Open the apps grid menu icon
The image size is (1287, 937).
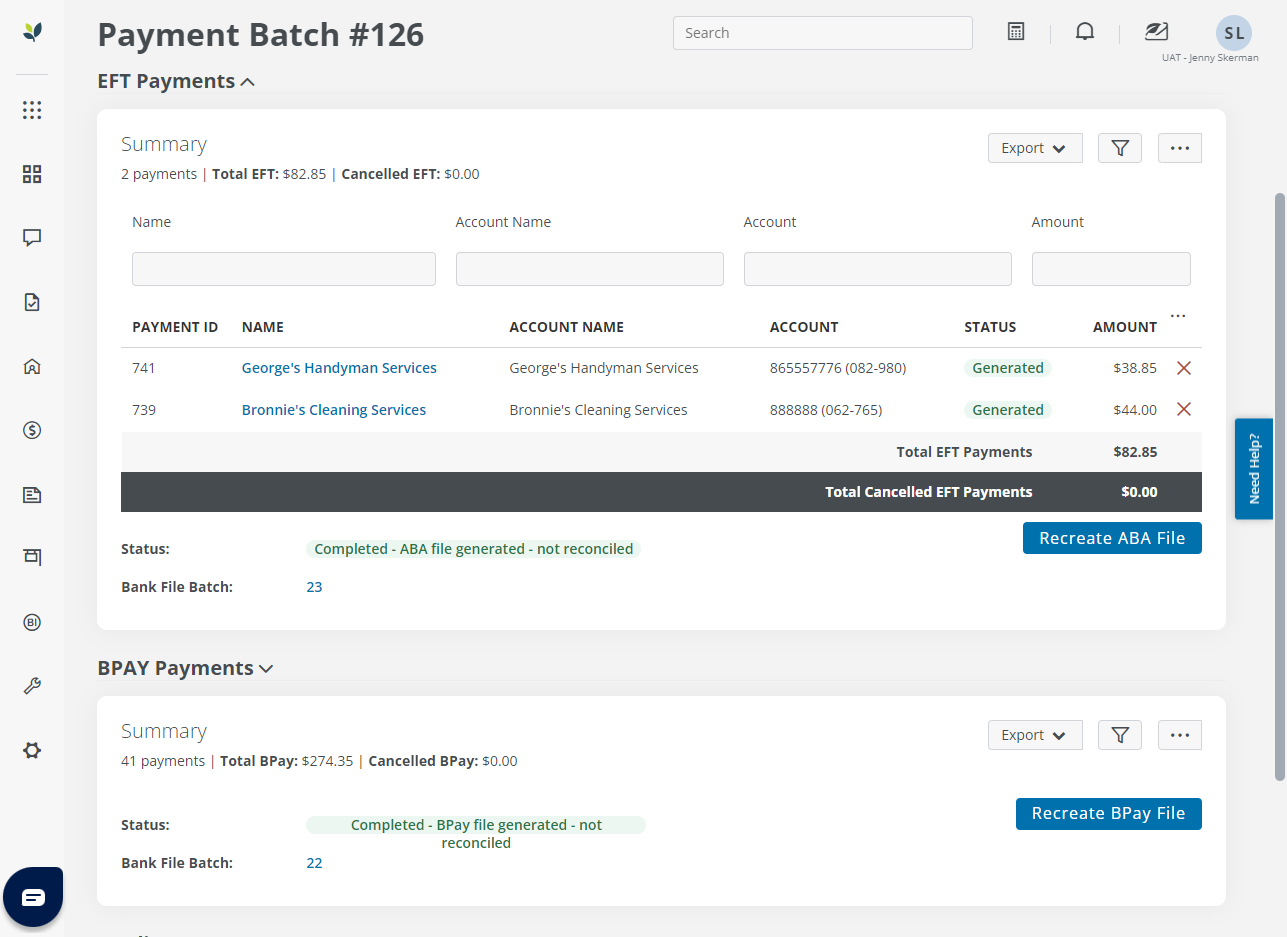coord(32,110)
